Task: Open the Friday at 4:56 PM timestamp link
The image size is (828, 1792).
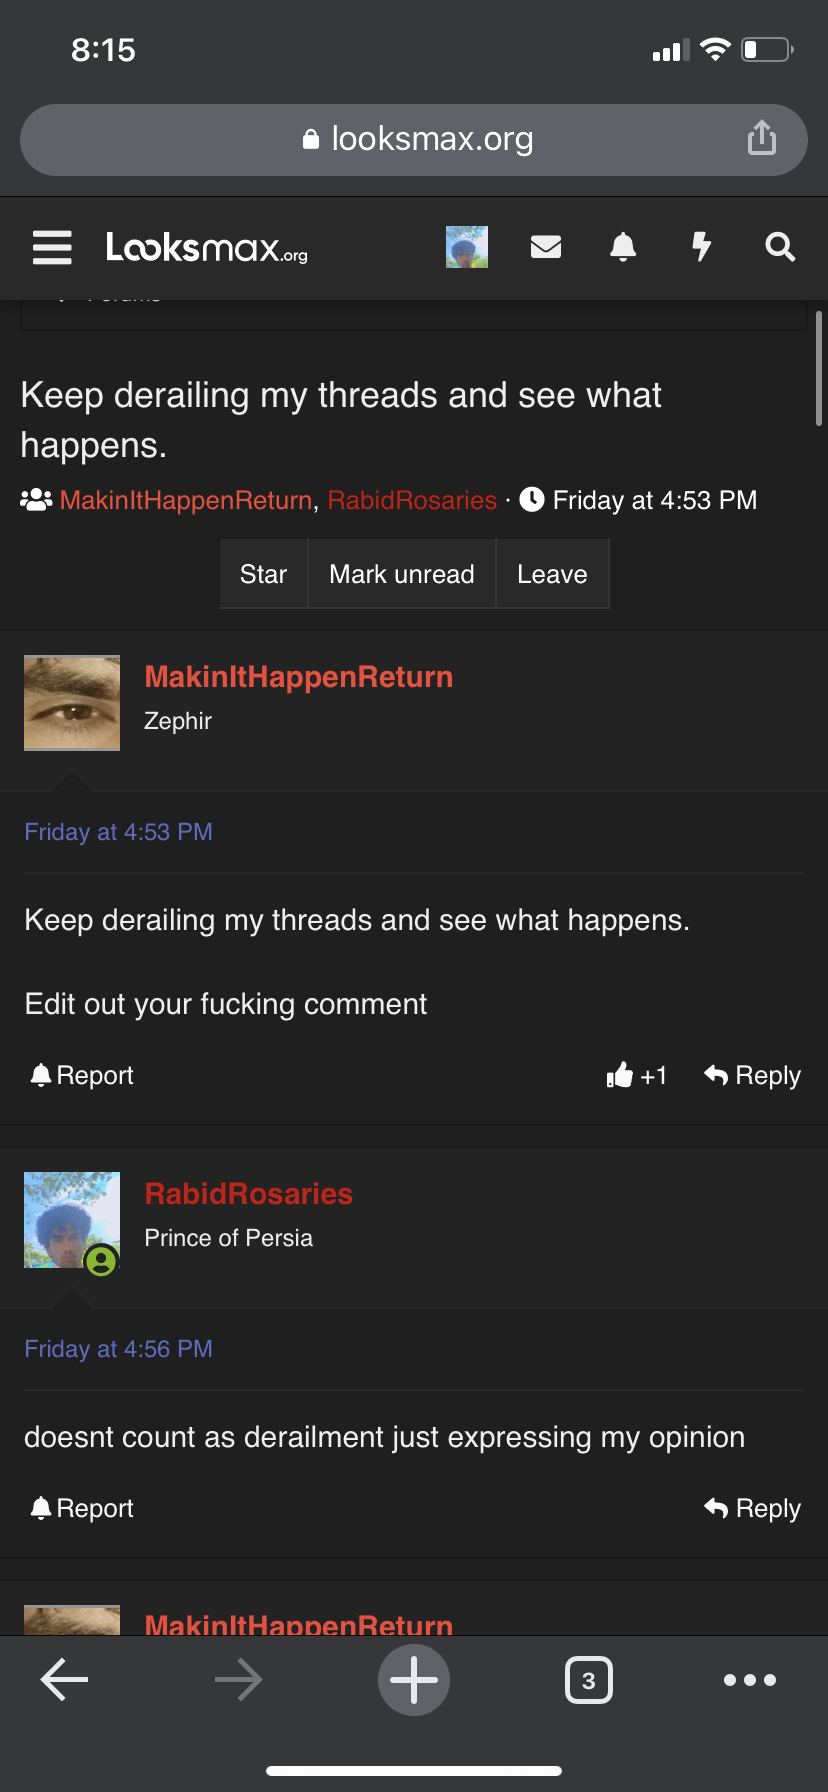Action: tap(119, 1349)
